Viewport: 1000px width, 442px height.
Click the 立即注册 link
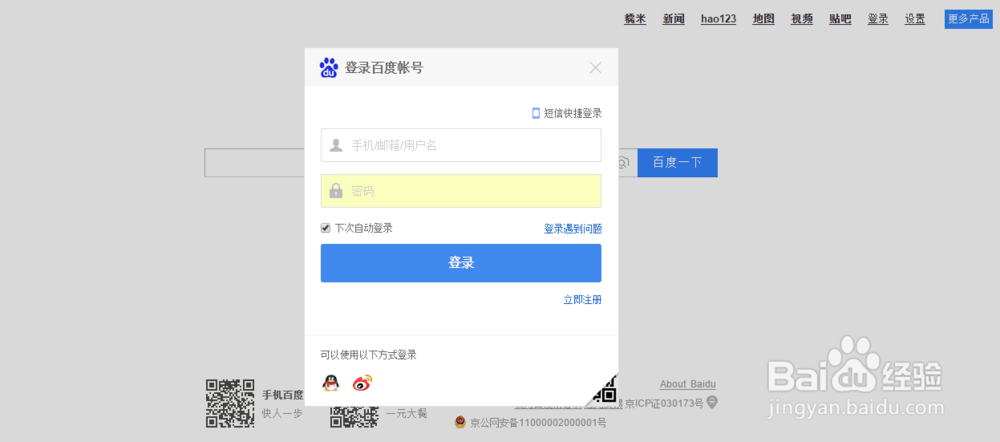pos(582,299)
